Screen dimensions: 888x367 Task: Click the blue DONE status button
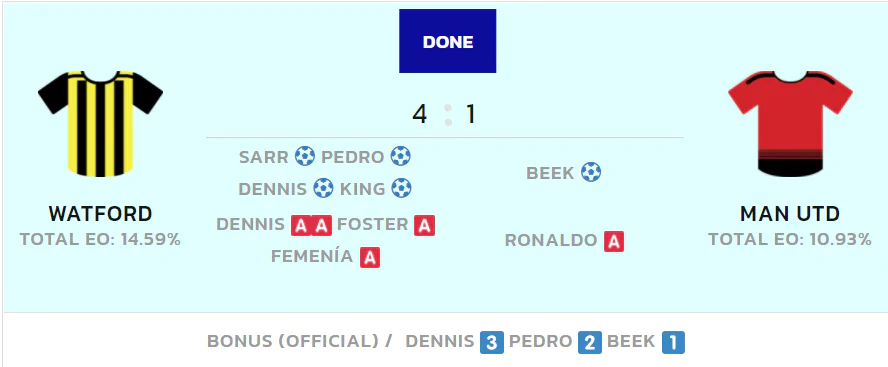click(x=447, y=41)
